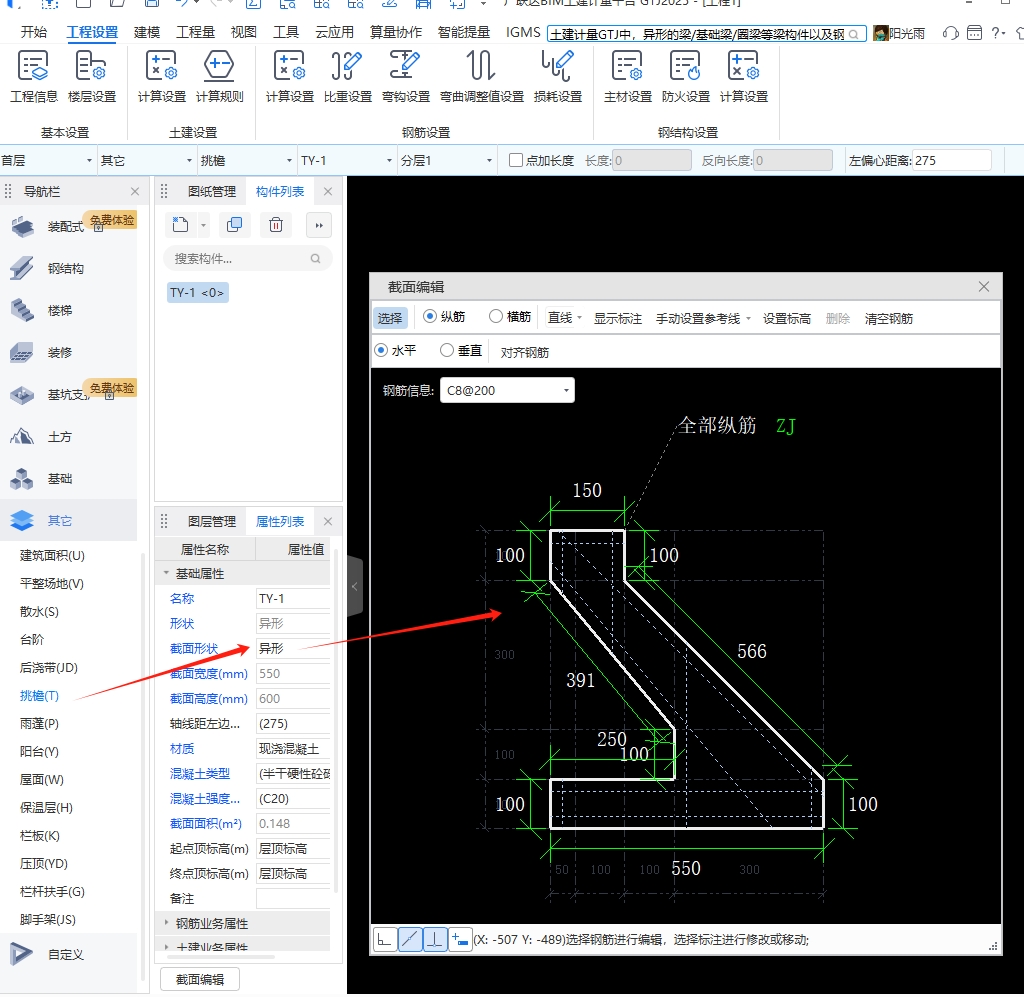Click 选择 button in 截面编辑
This screenshot has height=997, width=1024.
click(390, 318)
